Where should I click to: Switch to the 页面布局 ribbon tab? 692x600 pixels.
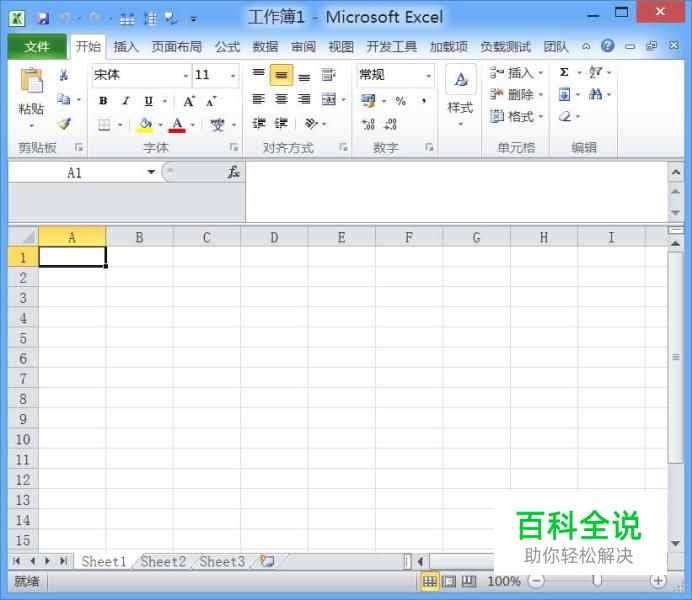pos(177,47)
